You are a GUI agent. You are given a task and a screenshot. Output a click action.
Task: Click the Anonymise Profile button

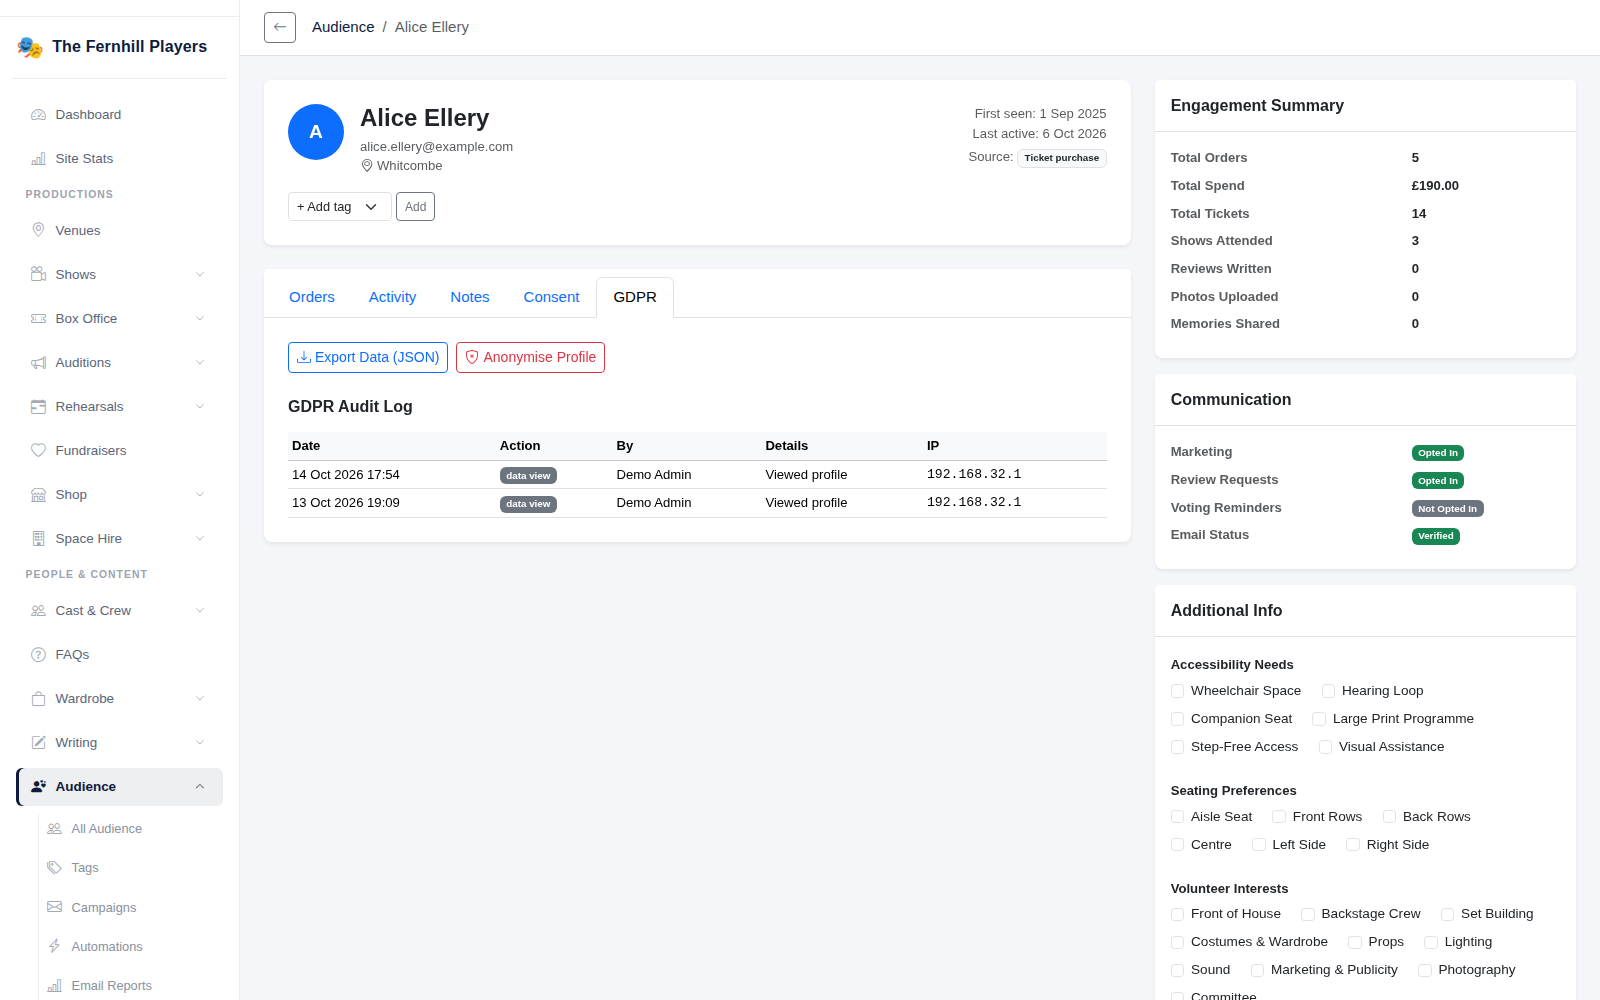(530, 357)
